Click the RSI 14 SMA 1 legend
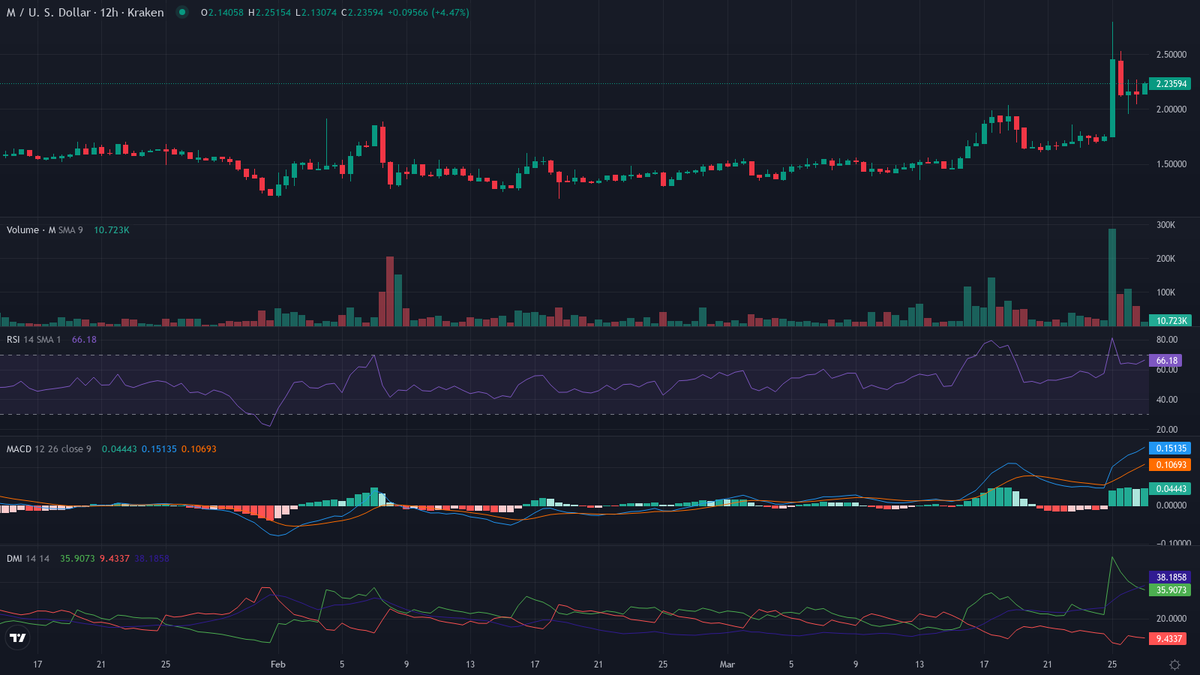 click(x=36, y=340)
